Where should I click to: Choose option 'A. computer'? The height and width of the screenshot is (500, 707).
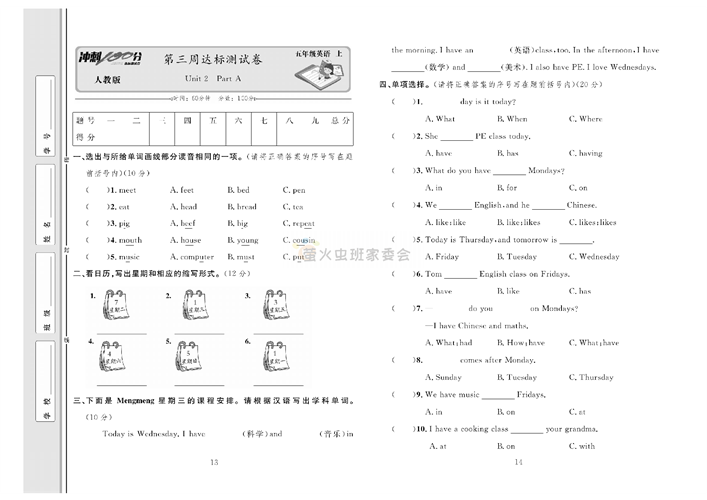point(192,257)
